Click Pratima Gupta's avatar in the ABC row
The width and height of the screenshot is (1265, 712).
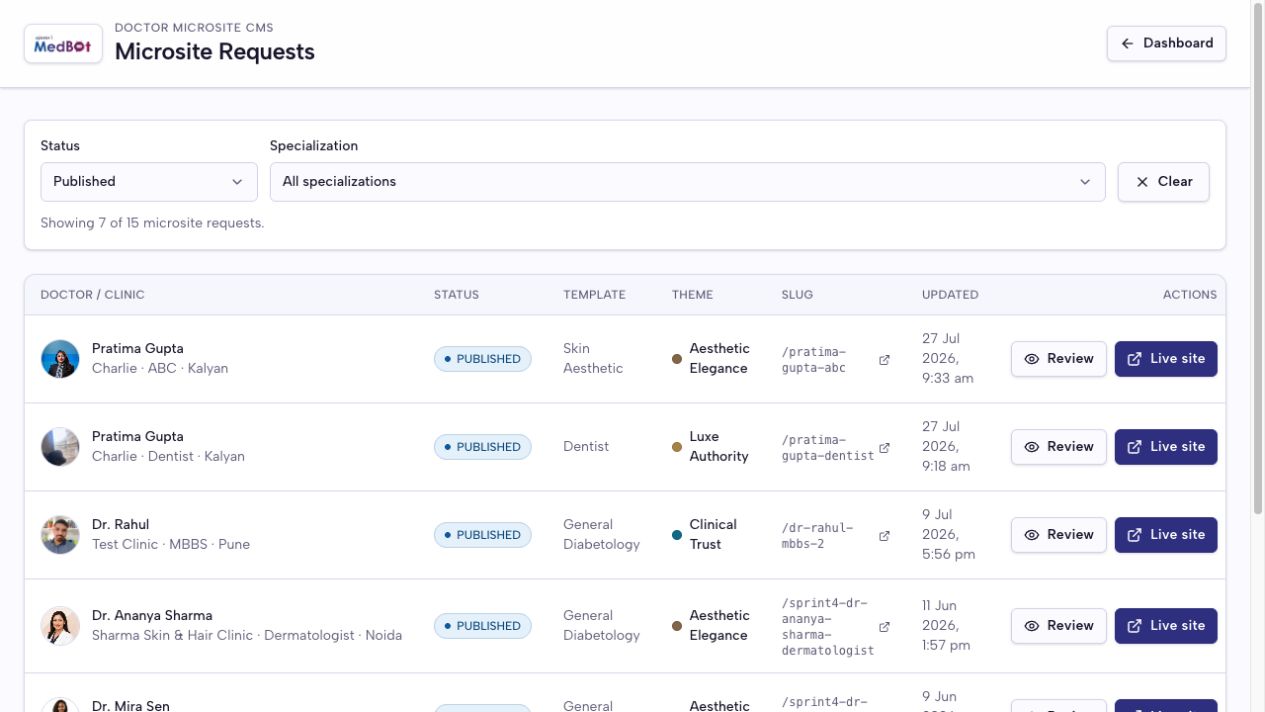60,359
